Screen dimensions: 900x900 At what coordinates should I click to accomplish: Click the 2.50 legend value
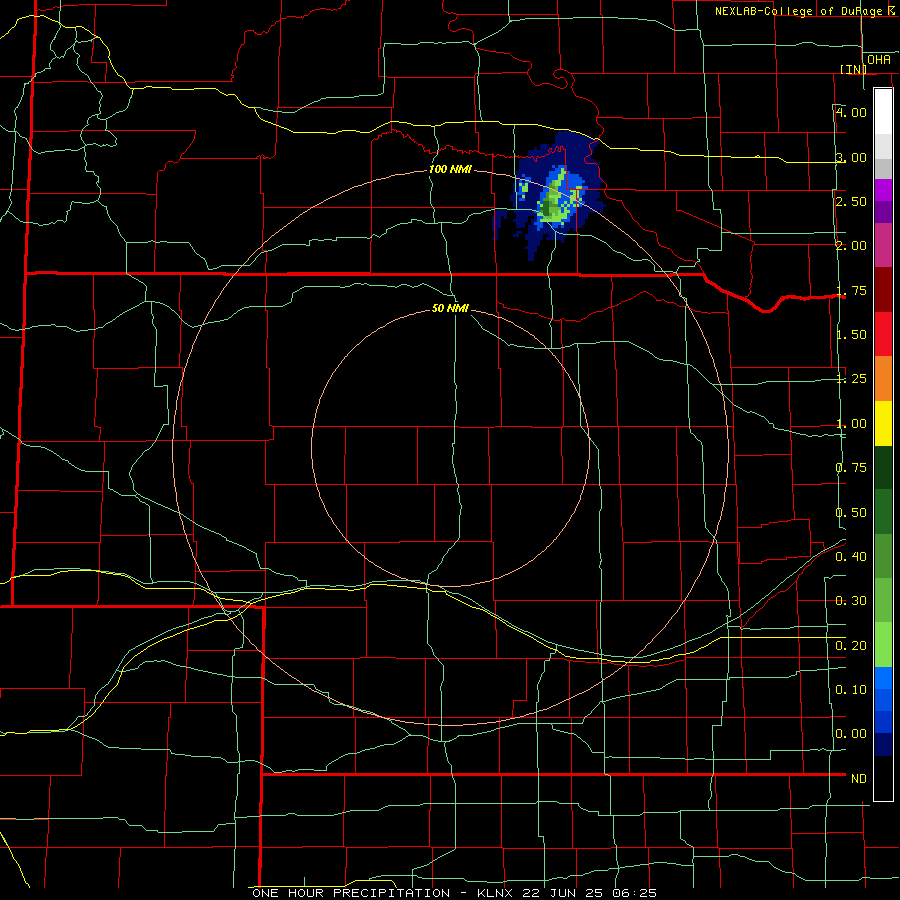point(851,201)
